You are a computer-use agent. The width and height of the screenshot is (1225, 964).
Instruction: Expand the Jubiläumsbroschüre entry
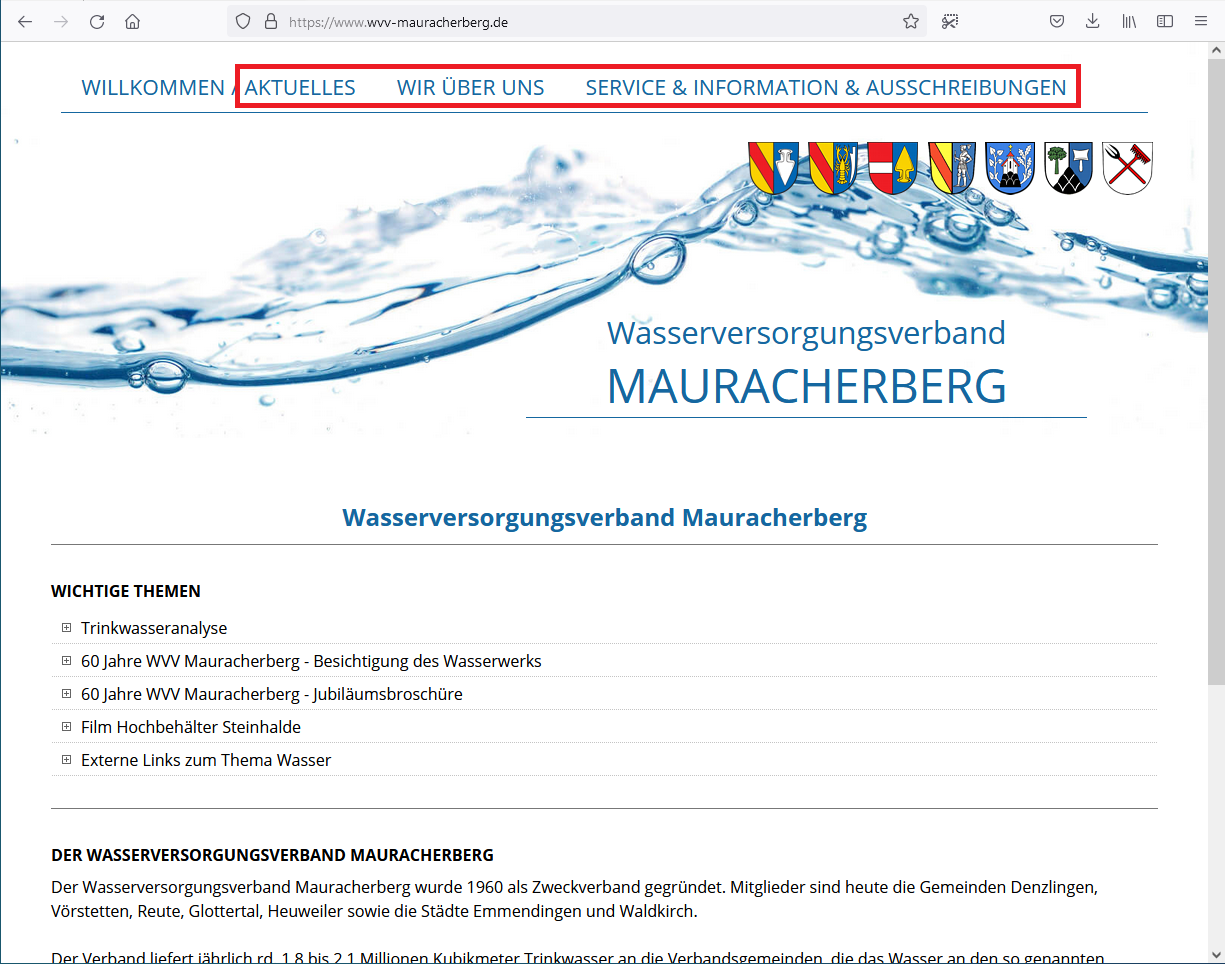tap(271, 694)
